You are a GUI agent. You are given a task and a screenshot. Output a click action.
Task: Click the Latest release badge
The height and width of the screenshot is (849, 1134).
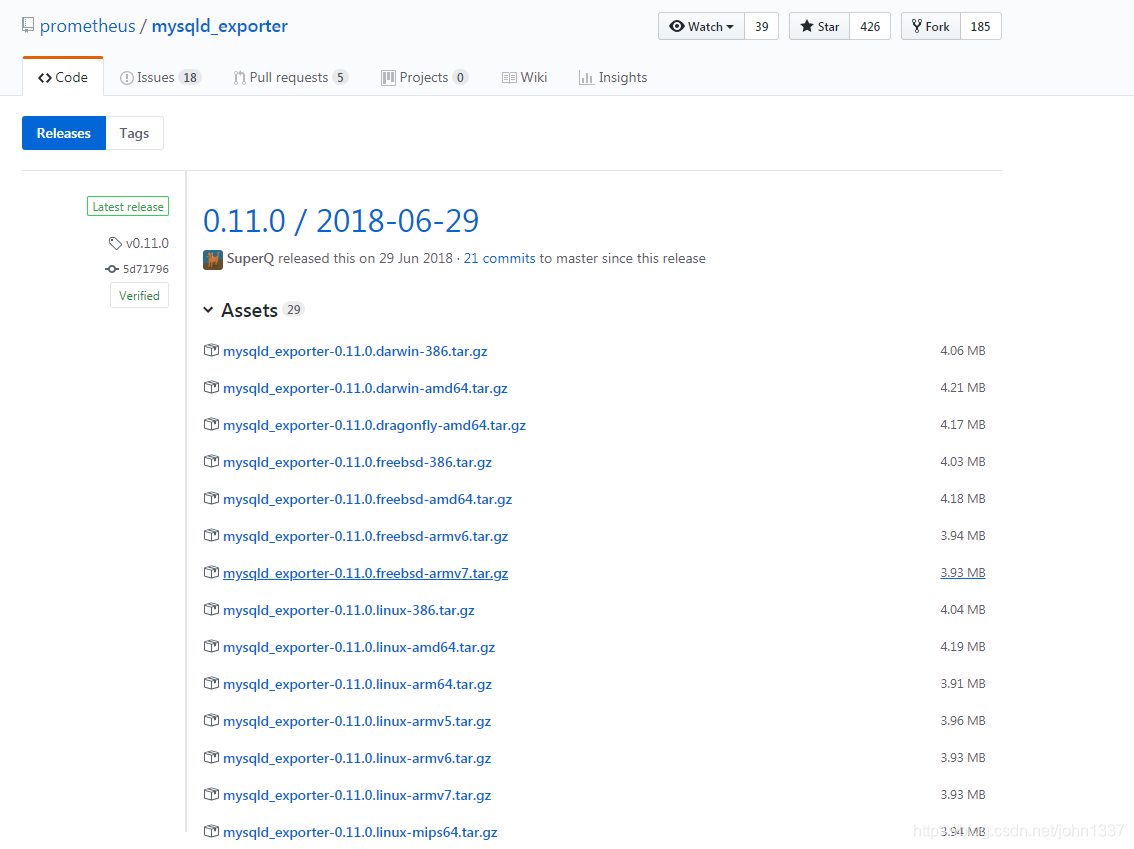click(128, 207)
